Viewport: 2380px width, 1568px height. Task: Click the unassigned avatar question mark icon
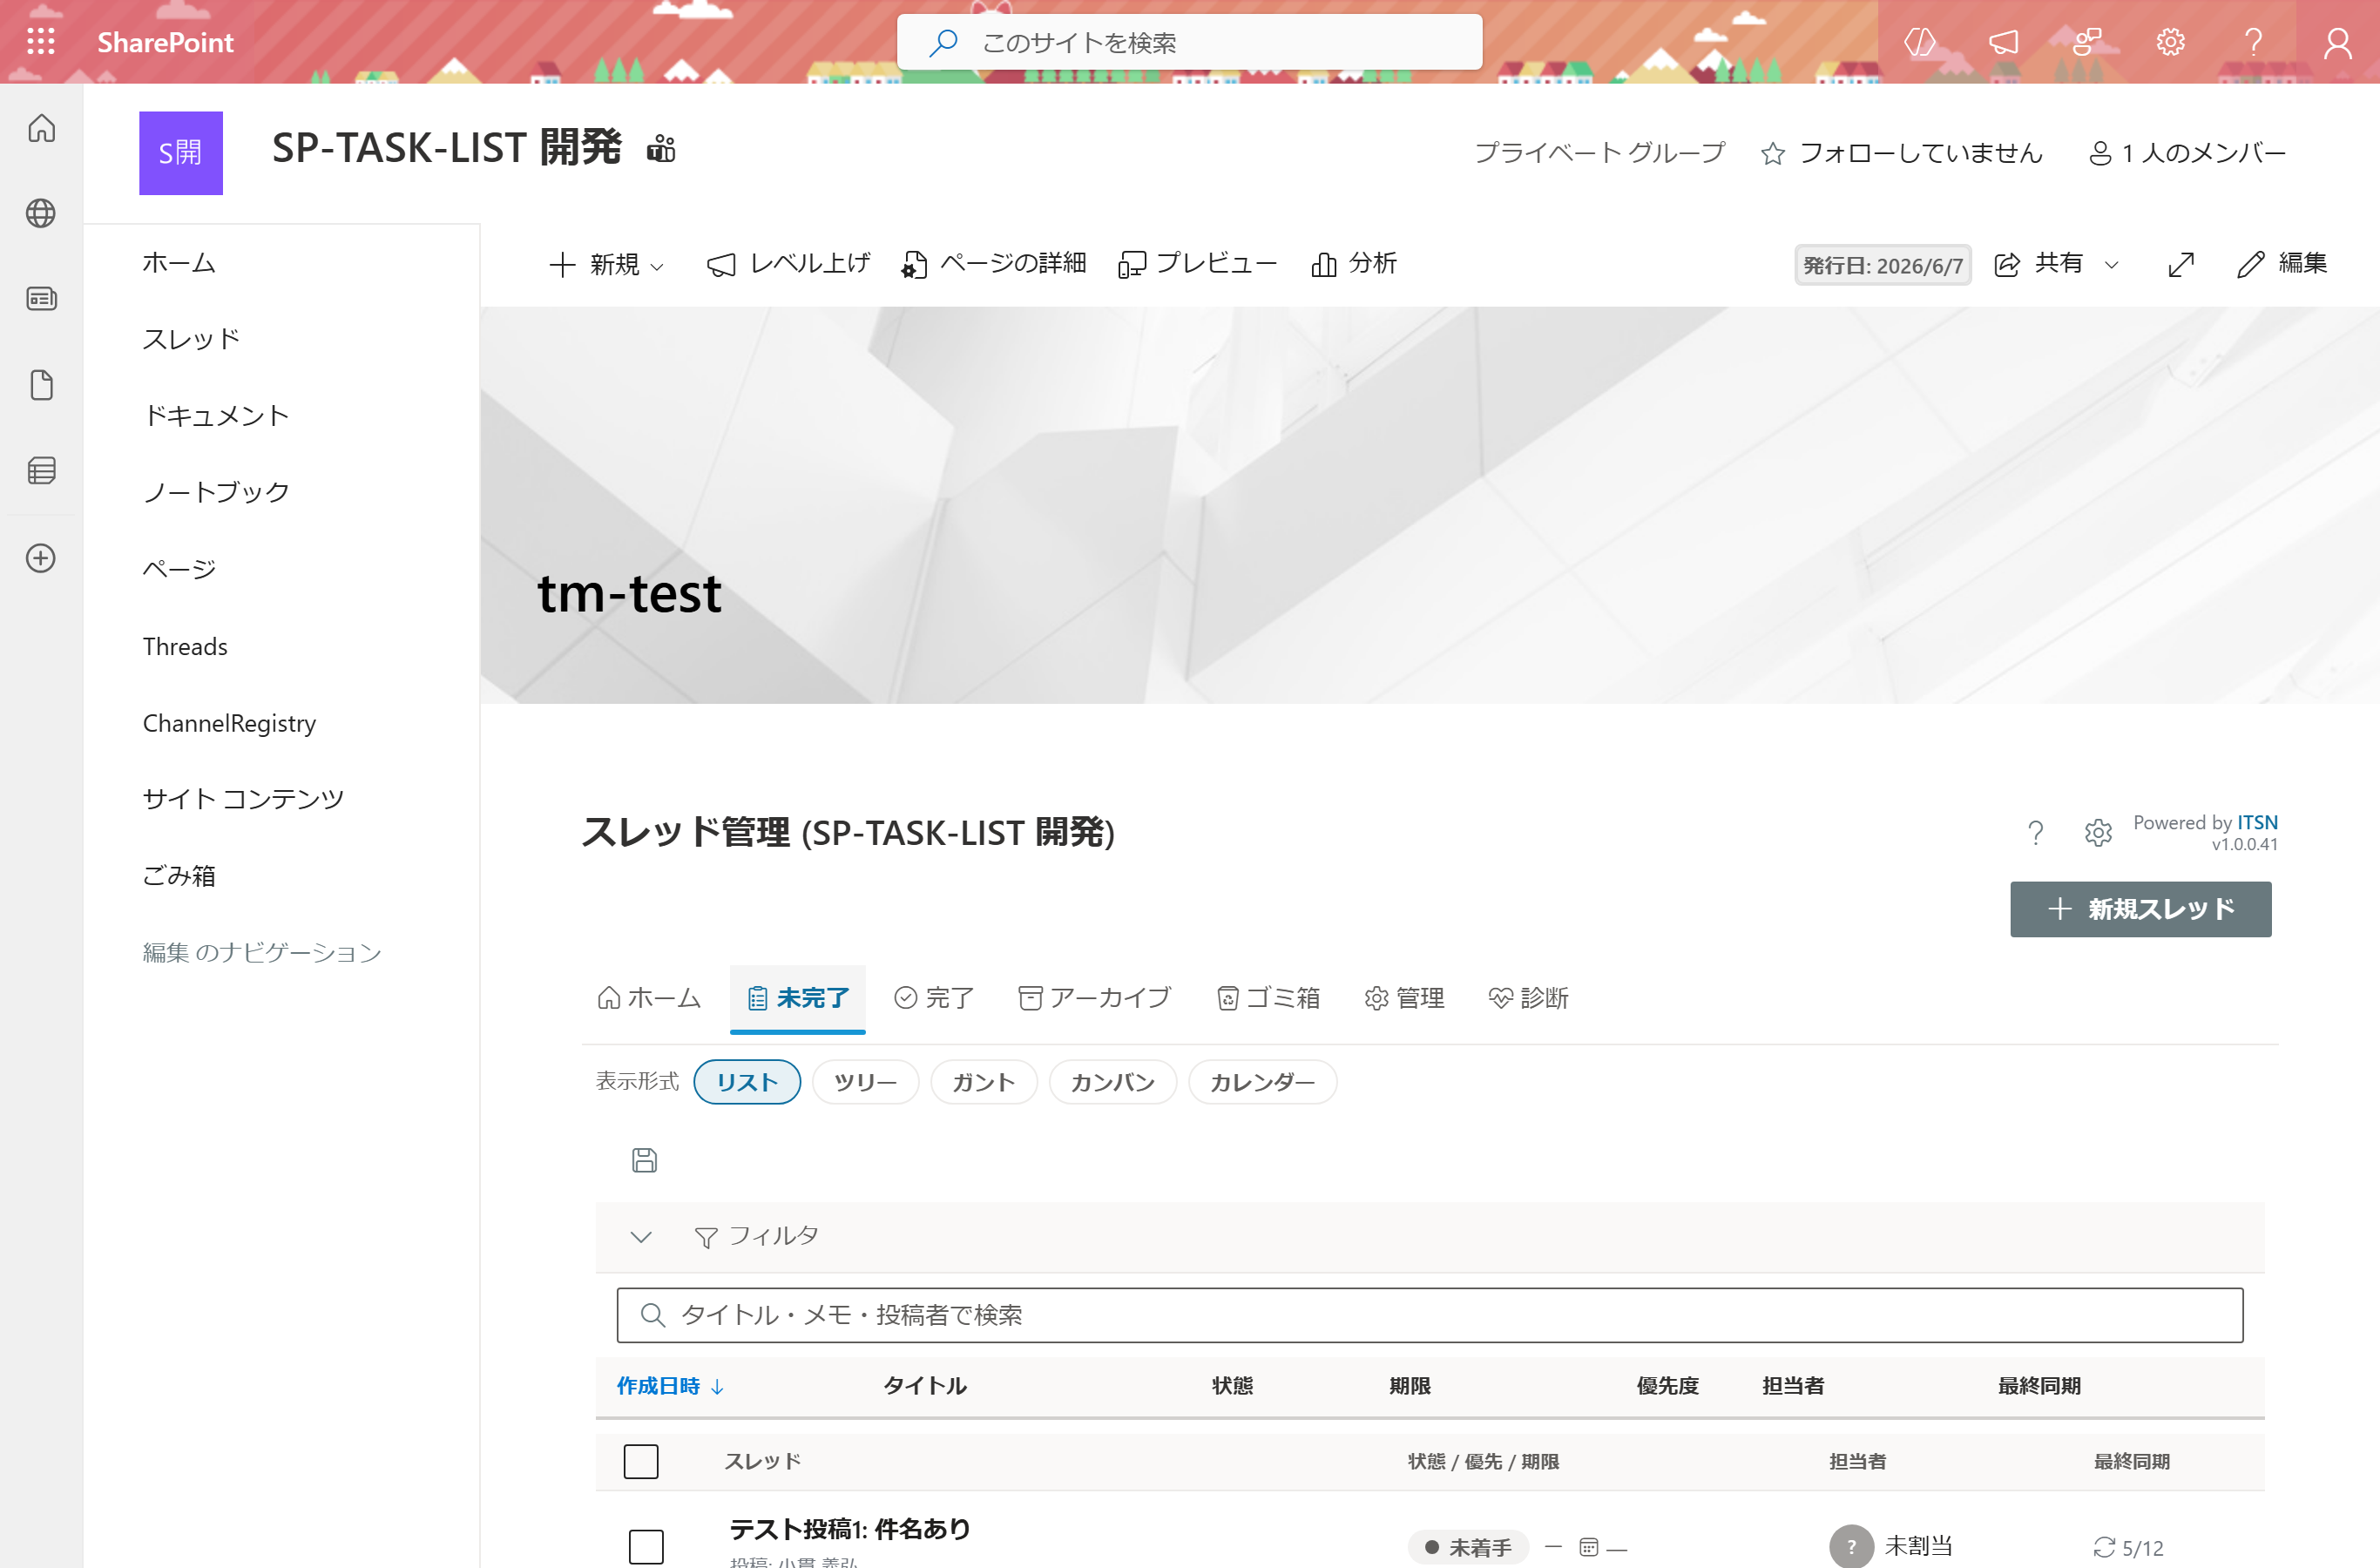1851,1546
